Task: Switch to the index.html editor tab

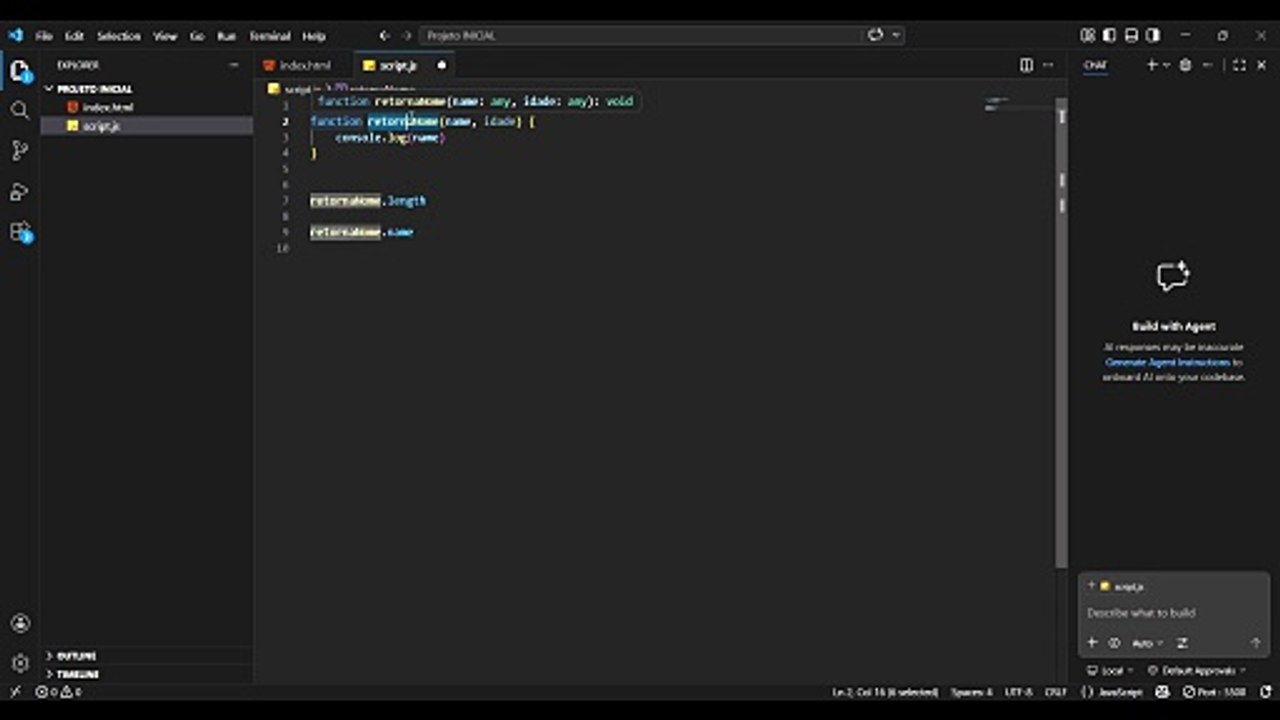Action: click(304, 65)
